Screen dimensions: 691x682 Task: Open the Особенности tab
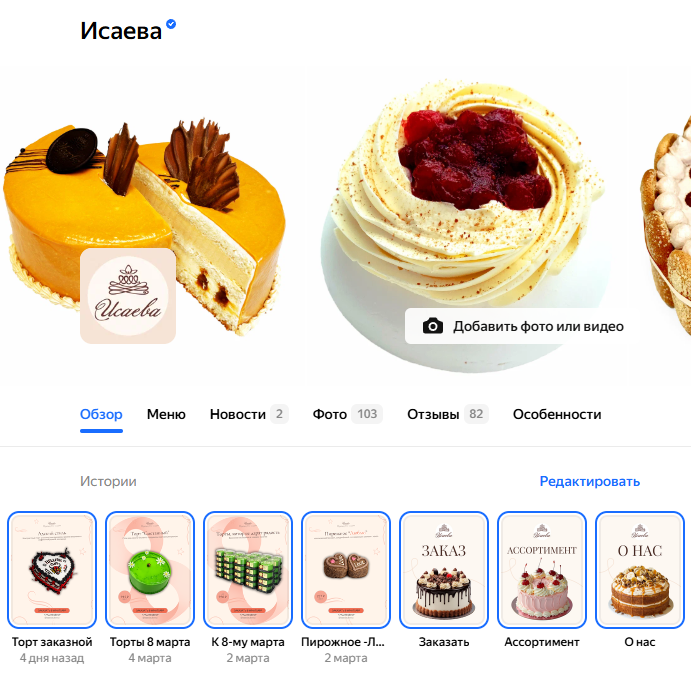557,414
